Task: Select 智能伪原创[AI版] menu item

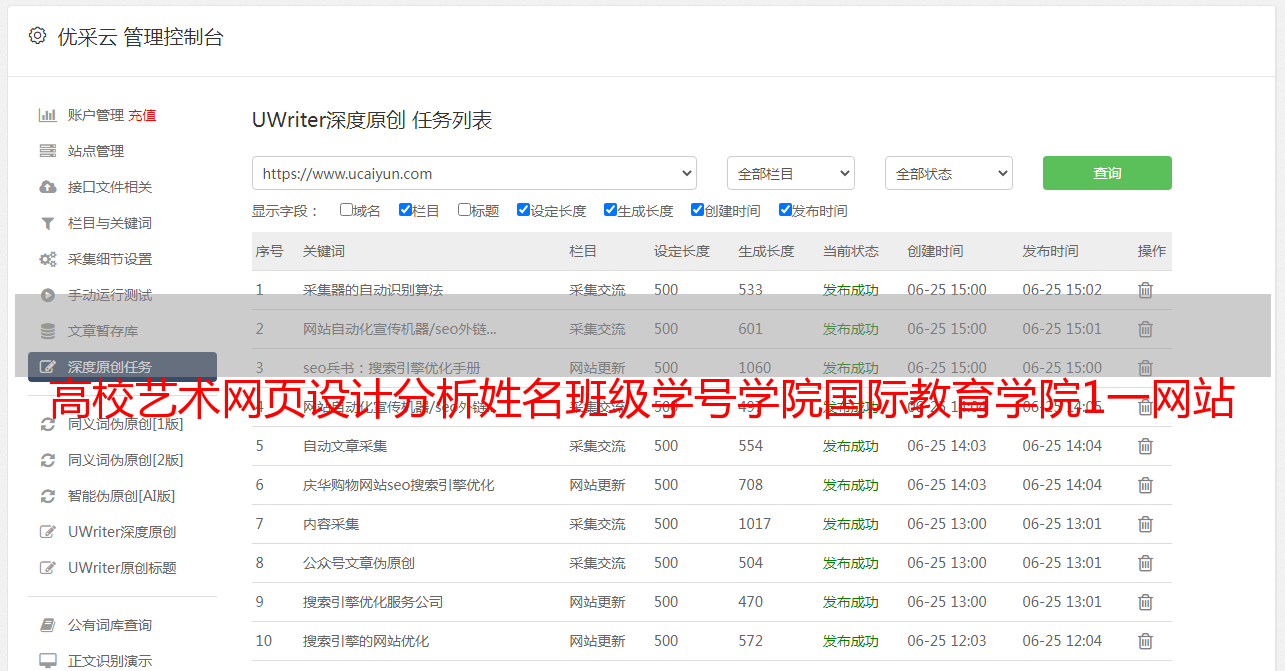Action: (121, 496)
